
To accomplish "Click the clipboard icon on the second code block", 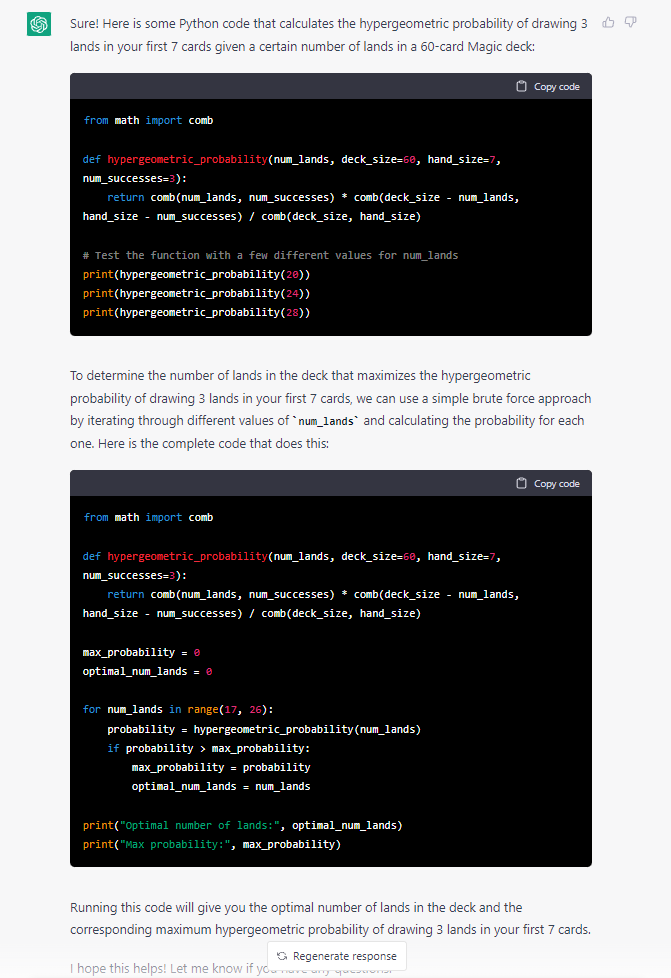I will [521, 484].
